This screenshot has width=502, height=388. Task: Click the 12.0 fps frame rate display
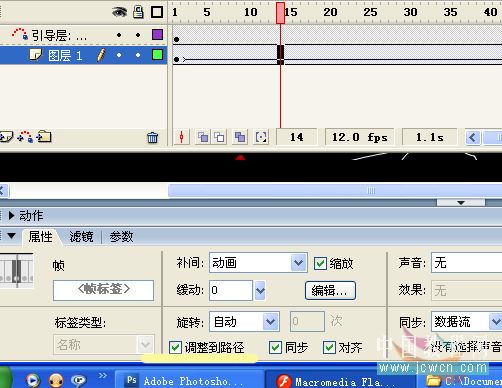coord(359,137)
